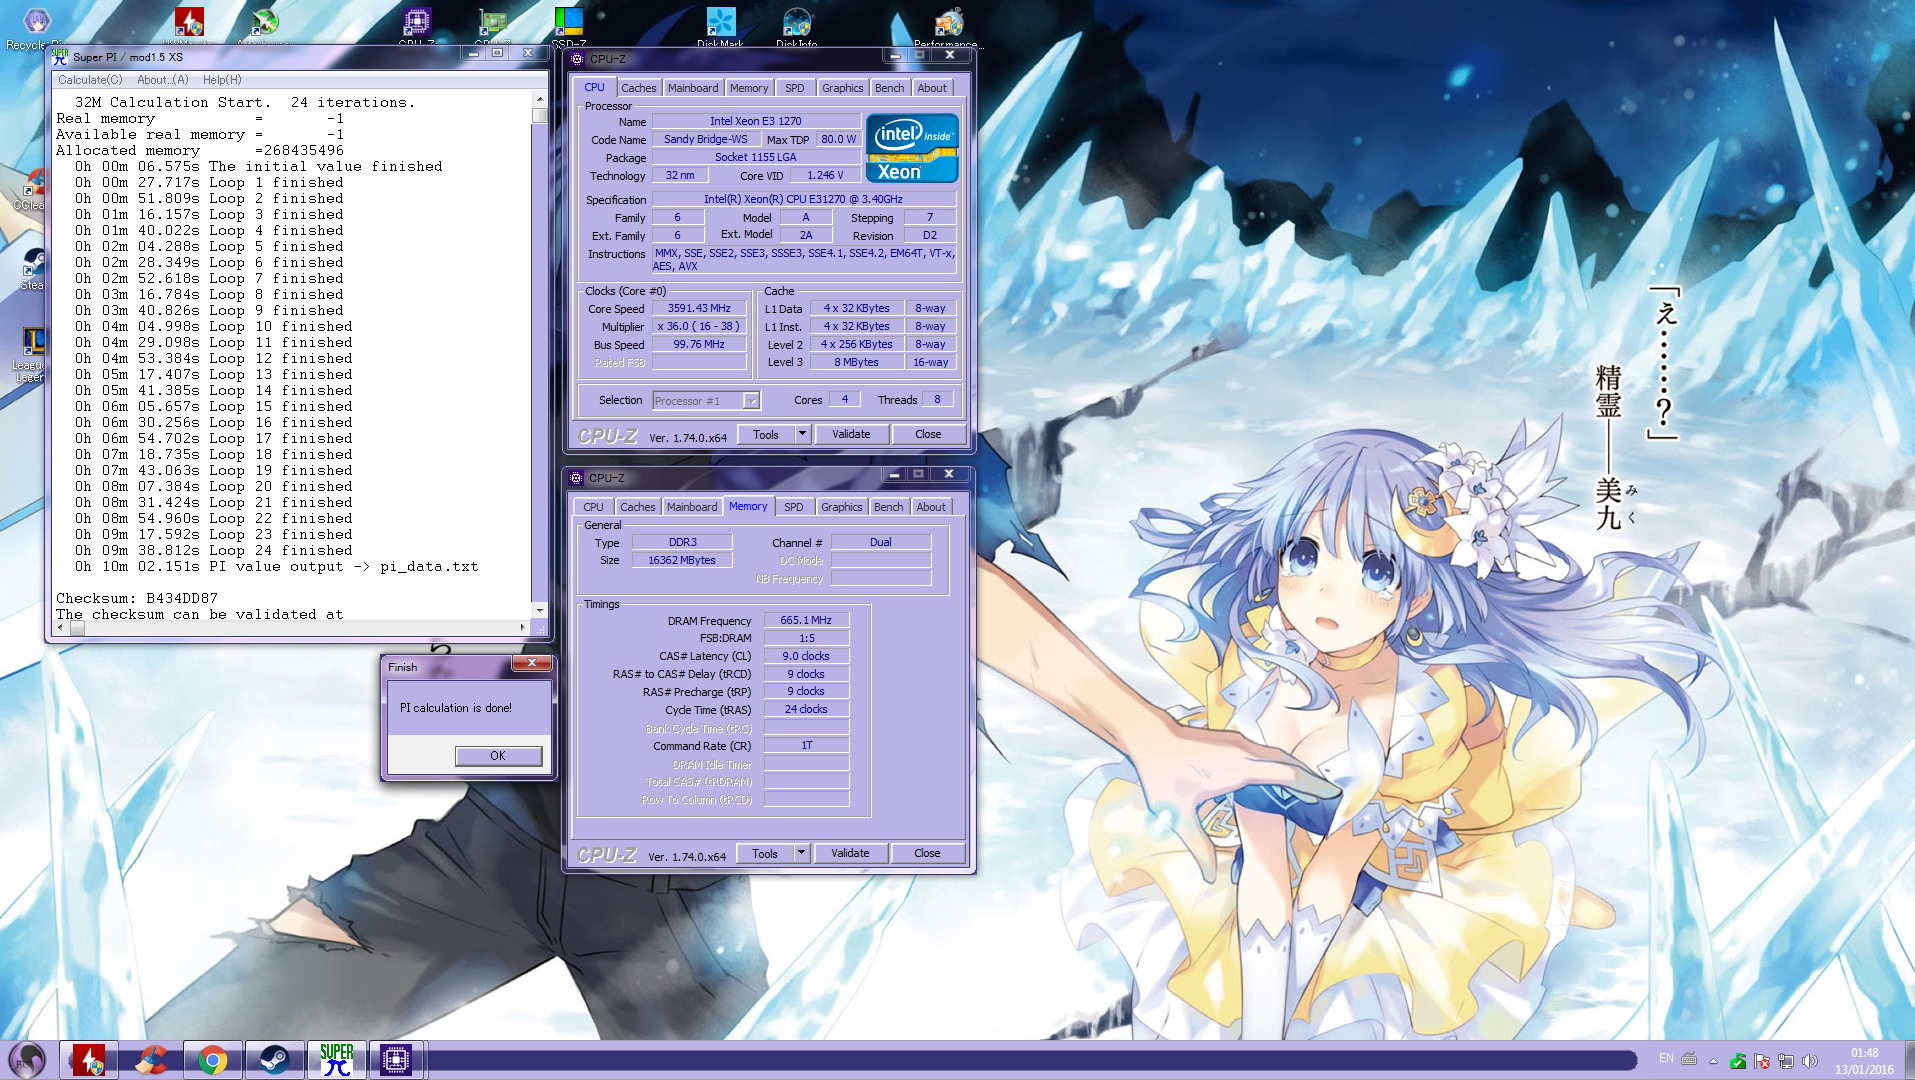Switch to Mainboard tab in bottom CPU-Z
This screenshot has height=1080, width=1915.
[692, 507]
